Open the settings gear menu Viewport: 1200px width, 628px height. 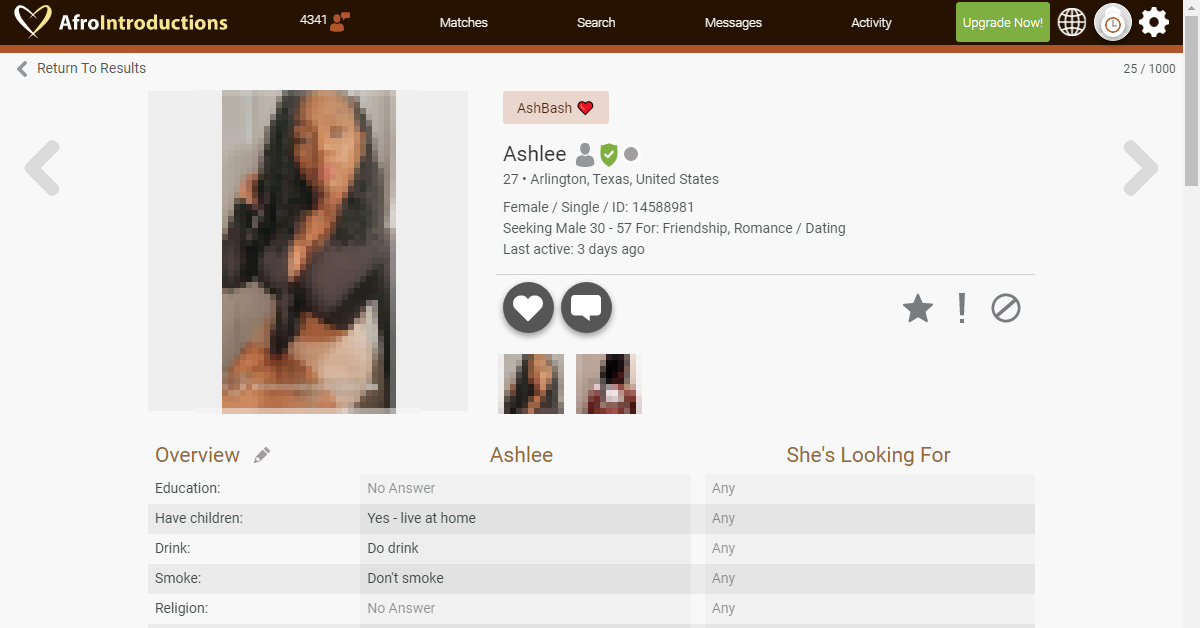click(x=1154, y=22)
